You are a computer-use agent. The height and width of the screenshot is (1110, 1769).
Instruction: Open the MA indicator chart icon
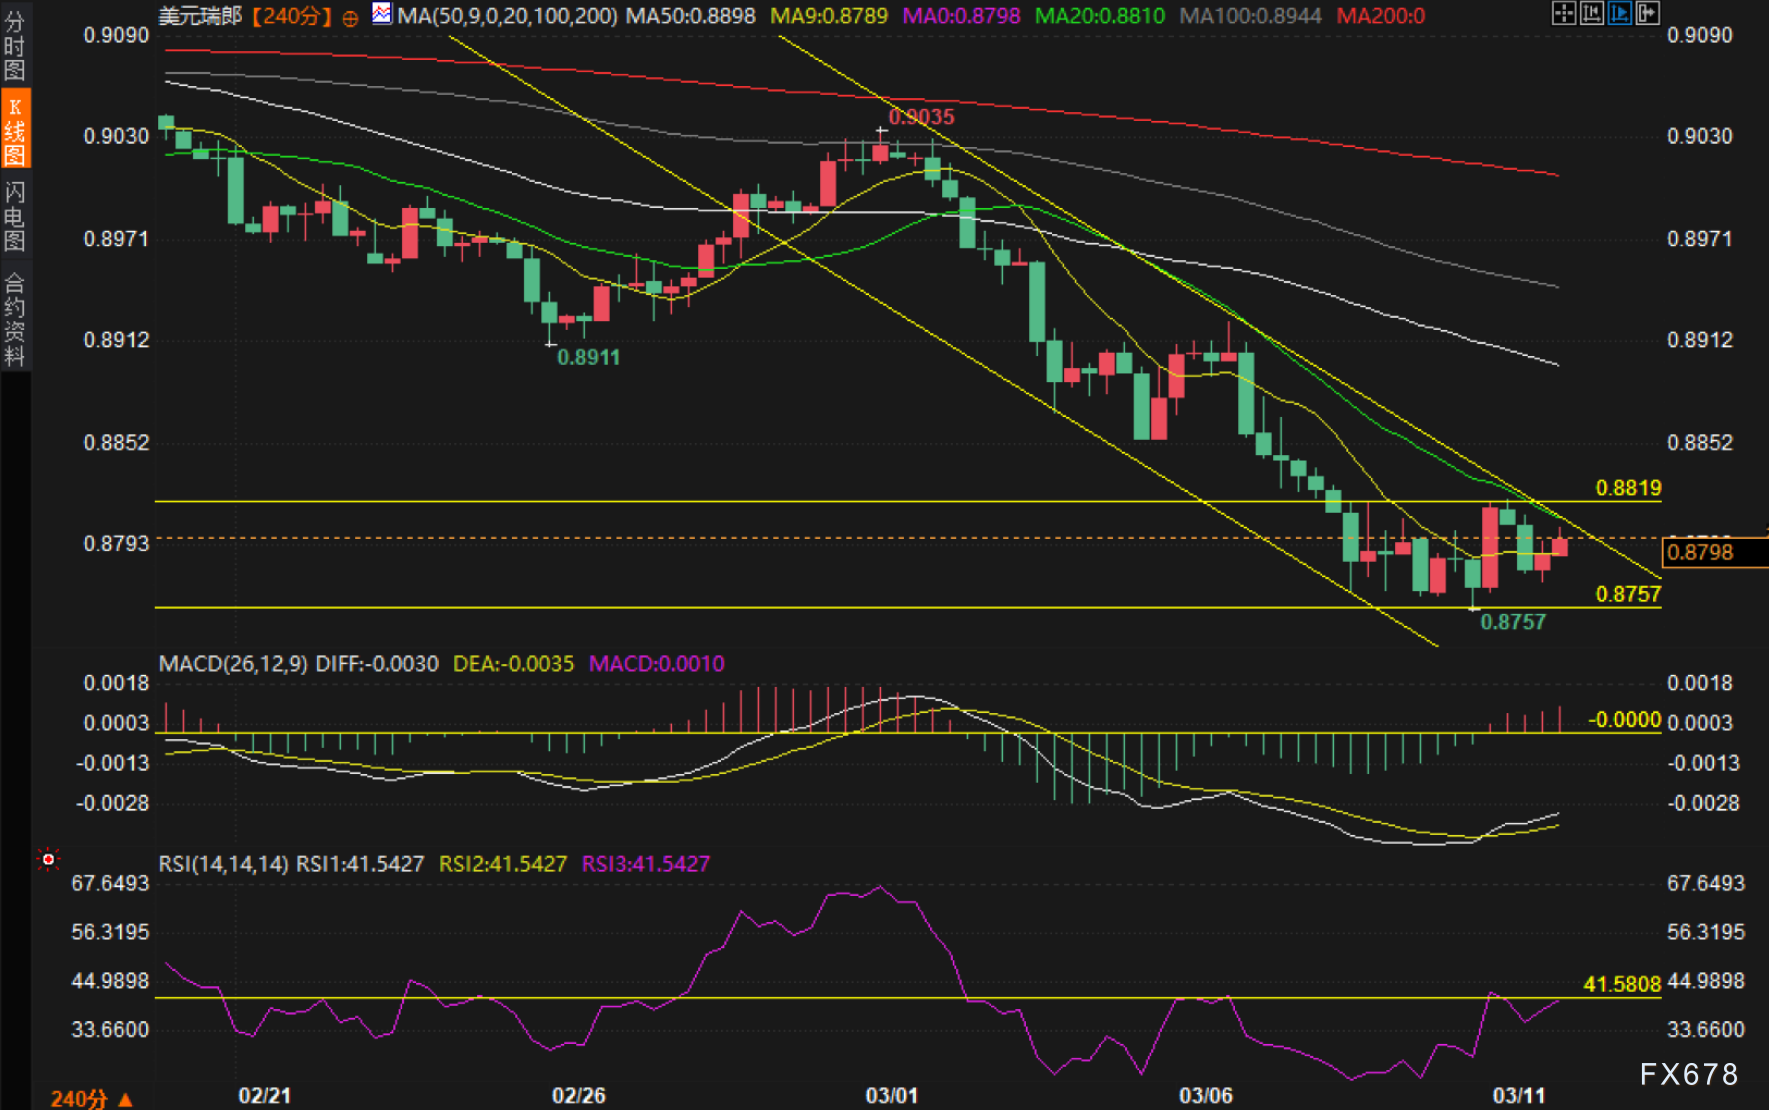[x=382, y=14]
